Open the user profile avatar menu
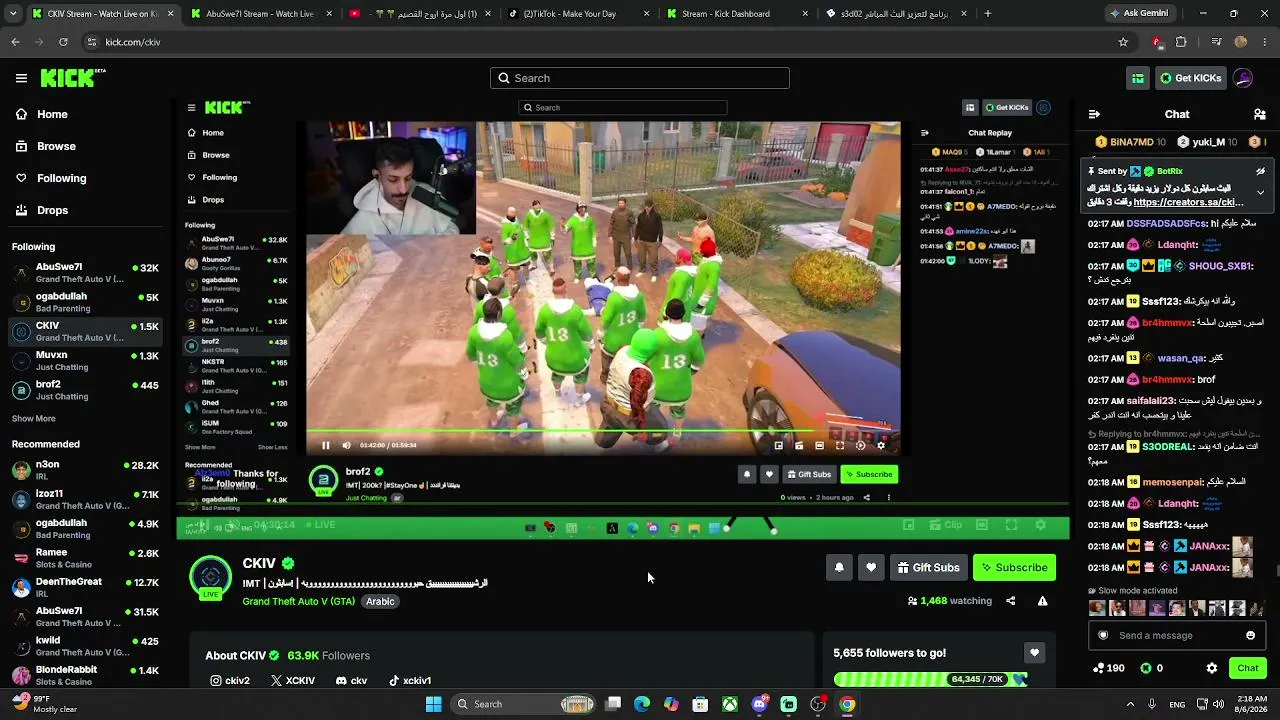Image resolution: width=1280 pixels, height=720 pixels. click(1243, 78)
